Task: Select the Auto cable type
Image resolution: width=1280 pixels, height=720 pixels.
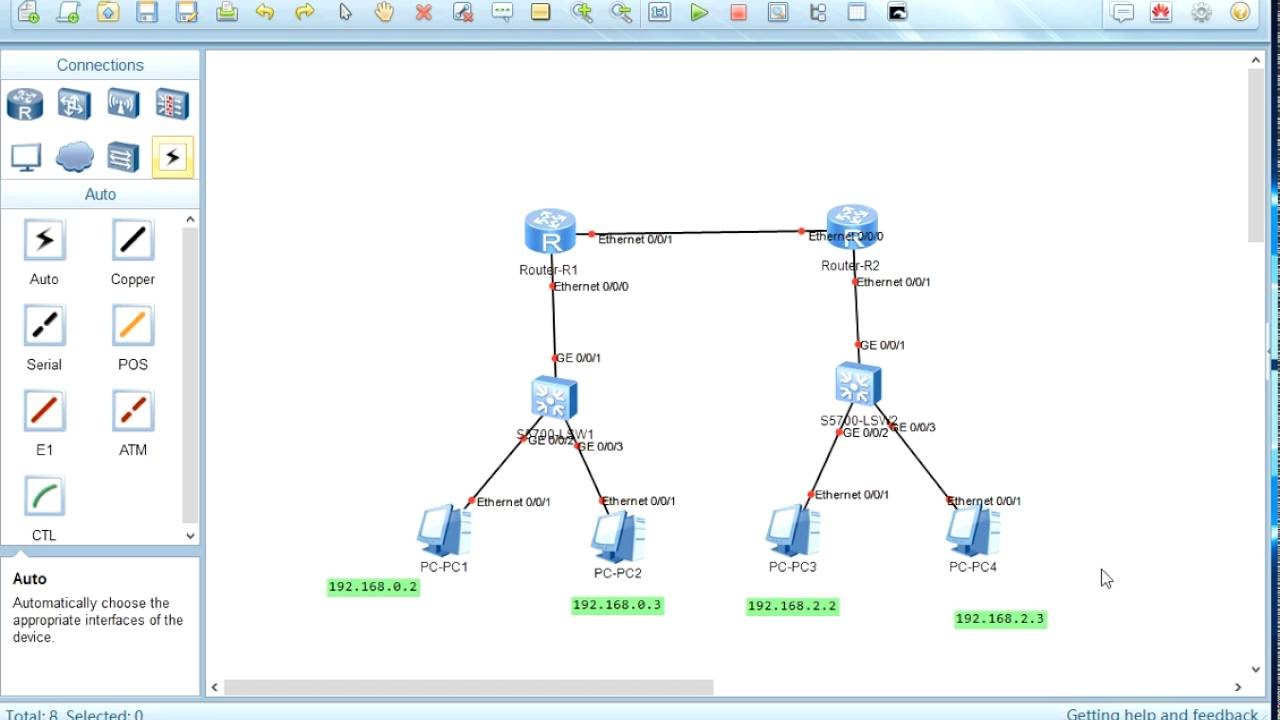Action: pyautogui.click(x=44, y=240)
